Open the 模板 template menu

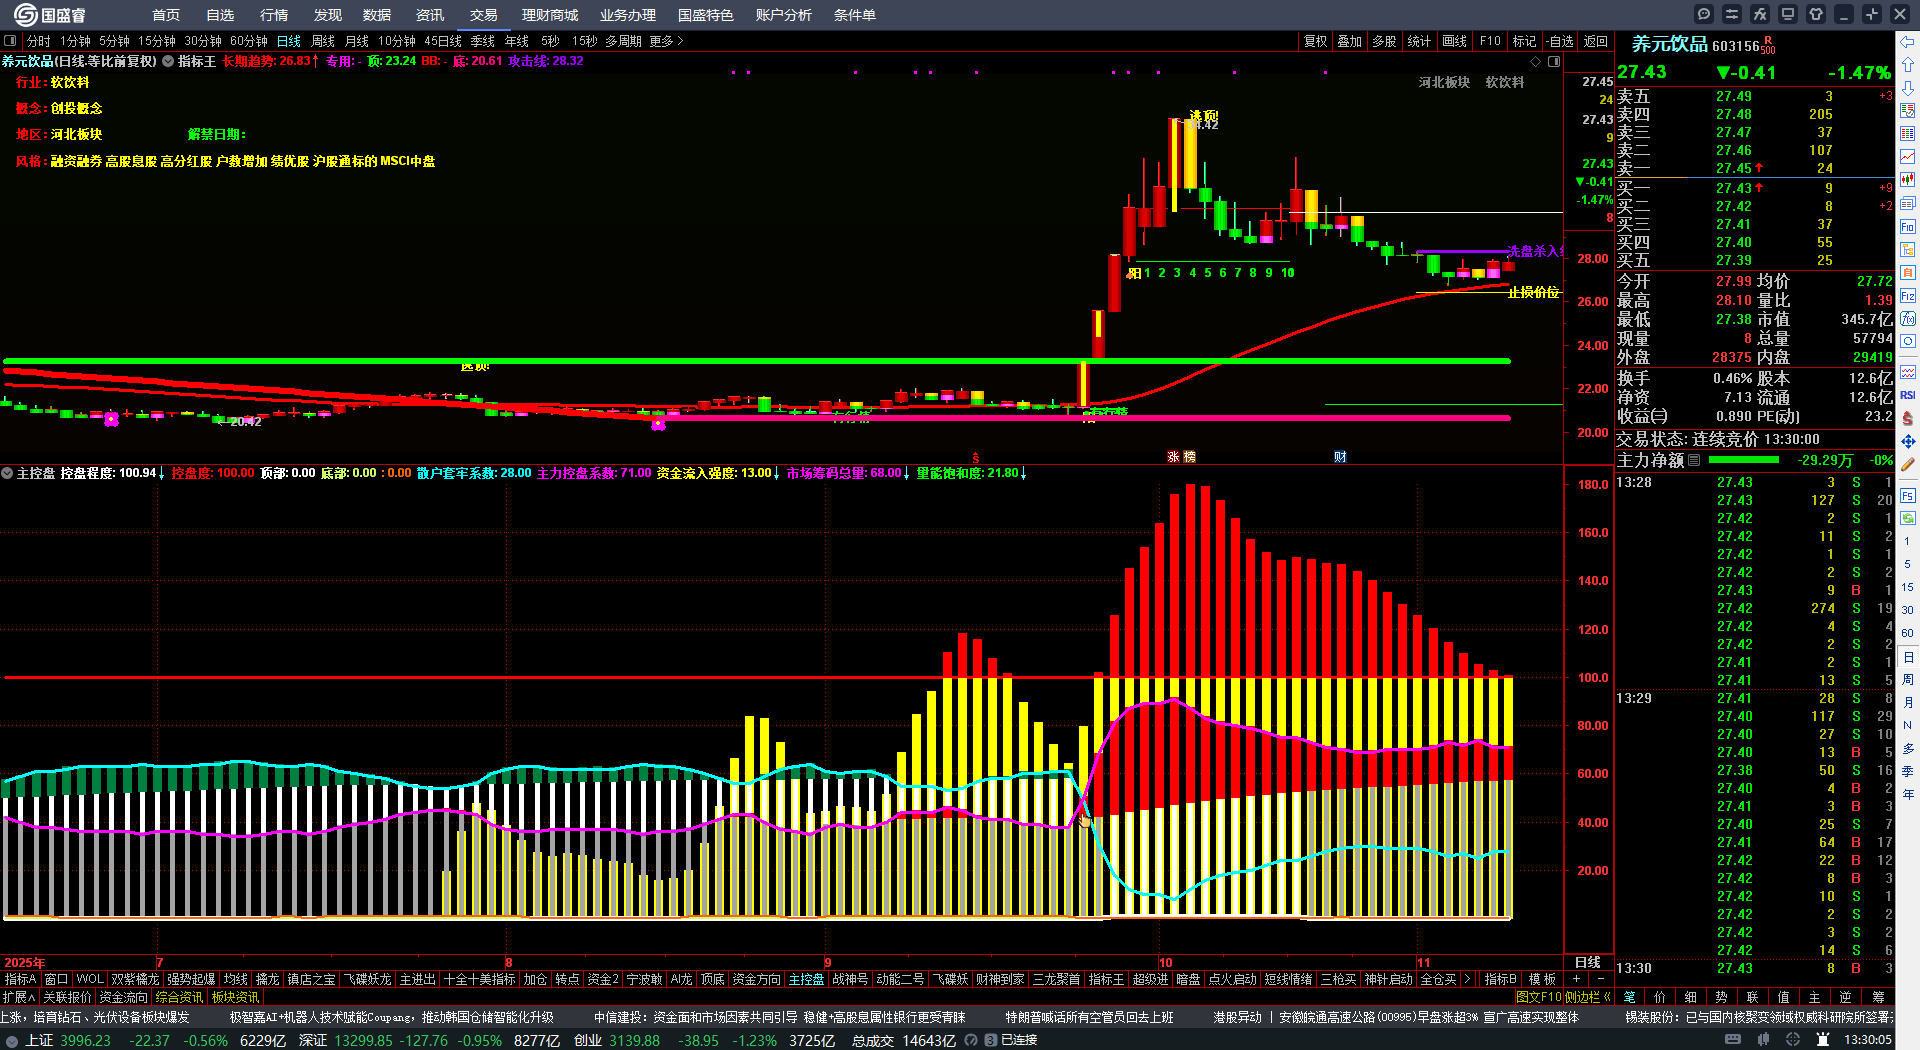[x=1542, y=979]
